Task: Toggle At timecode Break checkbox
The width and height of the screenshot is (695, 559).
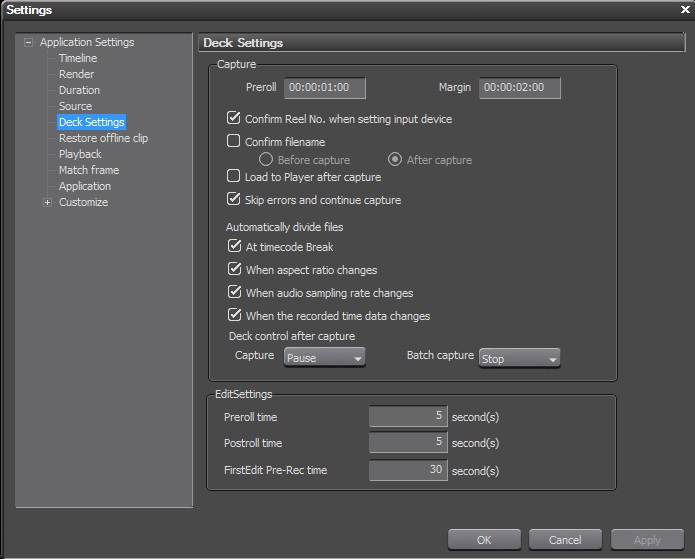Action: [234, 246]
